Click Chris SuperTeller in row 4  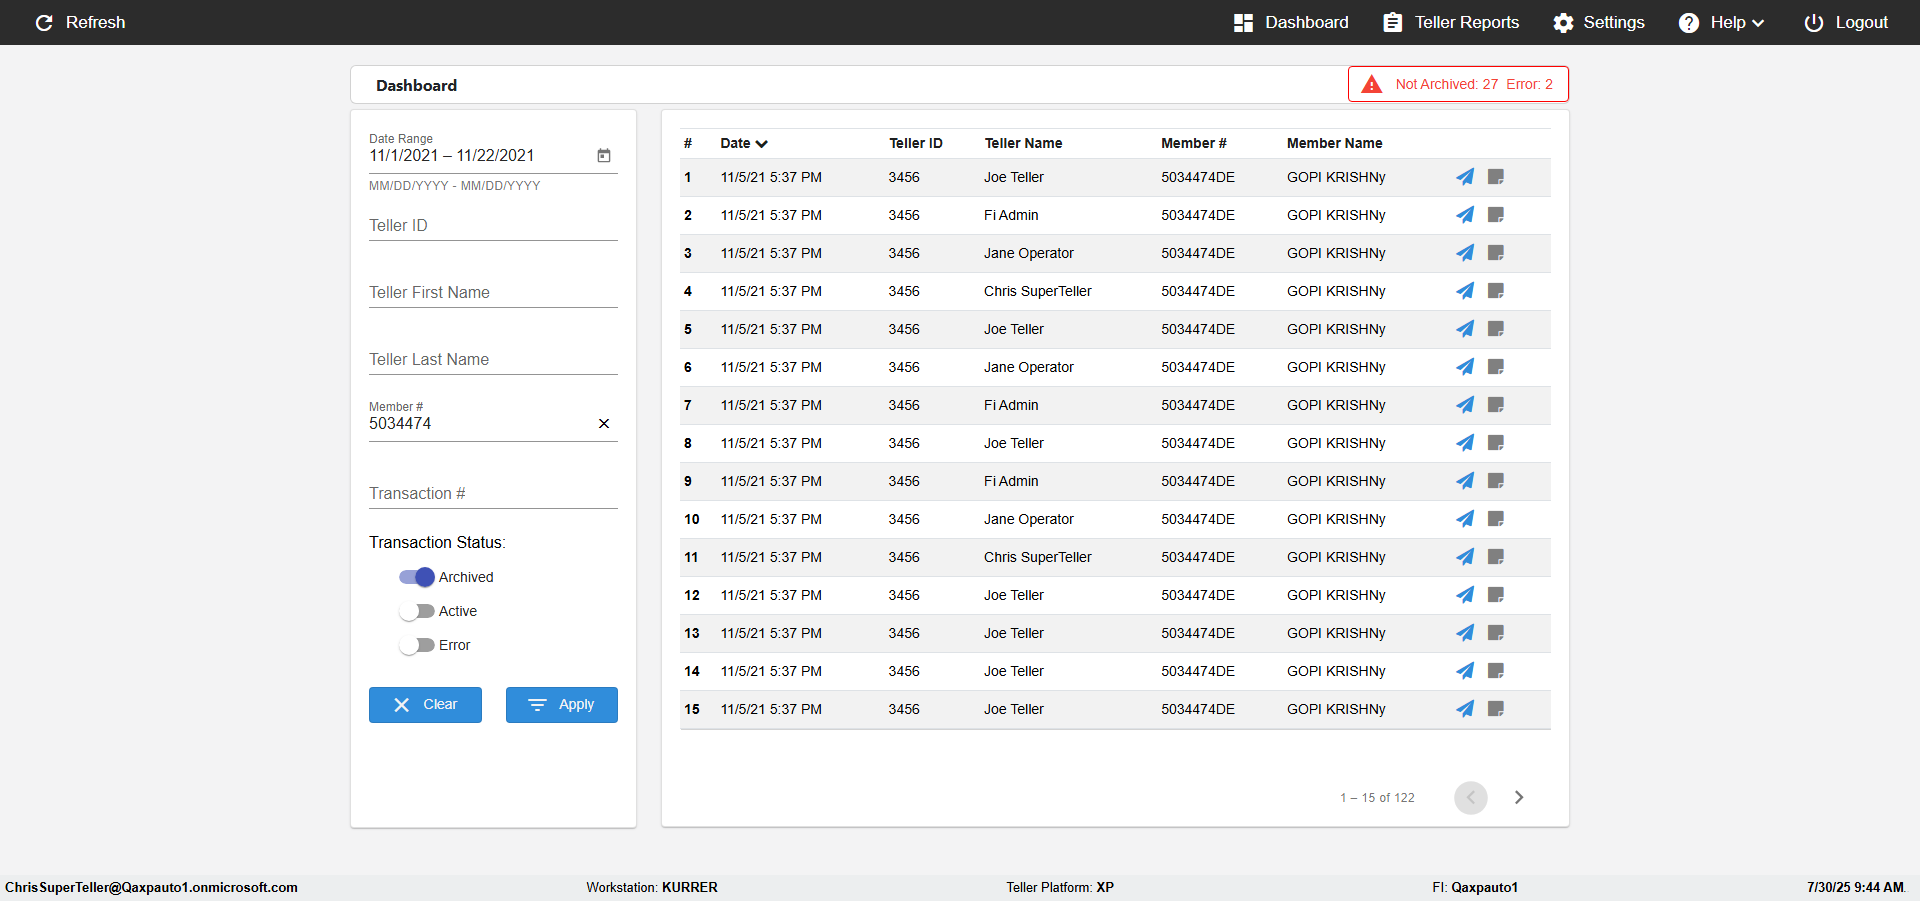pyautogui.click(x=1037, y=291)
